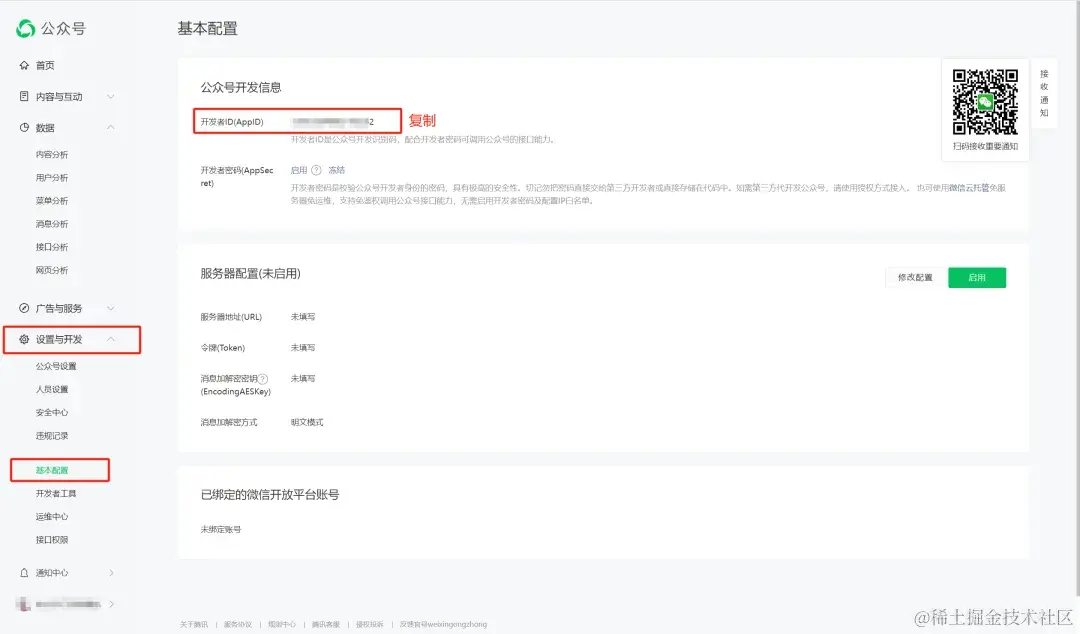The width and height of the screenshot is (1080, 634).
Task: Click the 公众号 logo at top left
Action: pyautogui.click(x=50, y=29)
